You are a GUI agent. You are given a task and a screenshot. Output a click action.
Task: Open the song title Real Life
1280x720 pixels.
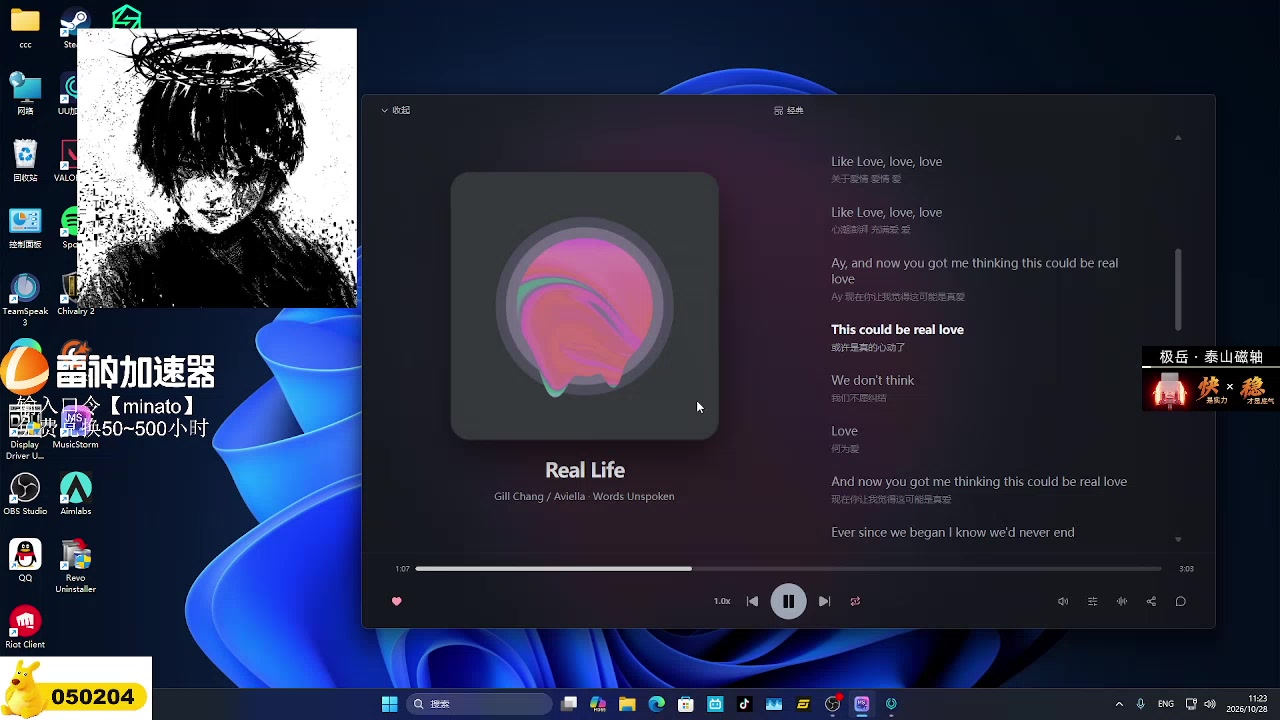point(585,470)
